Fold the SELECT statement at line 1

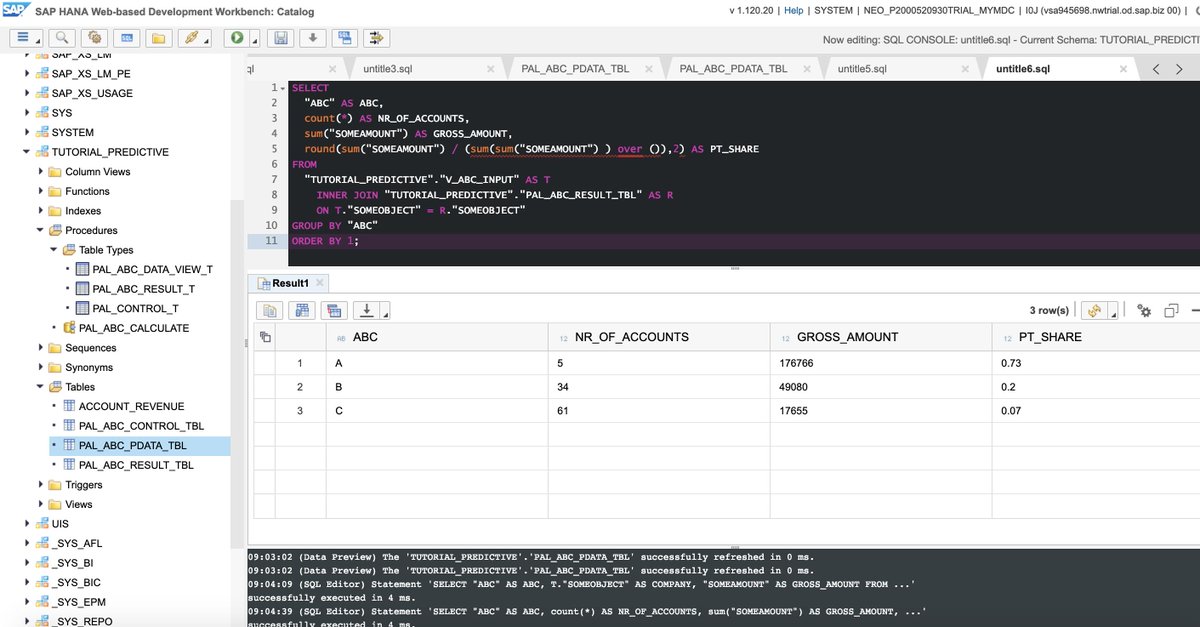pos(285,88)
